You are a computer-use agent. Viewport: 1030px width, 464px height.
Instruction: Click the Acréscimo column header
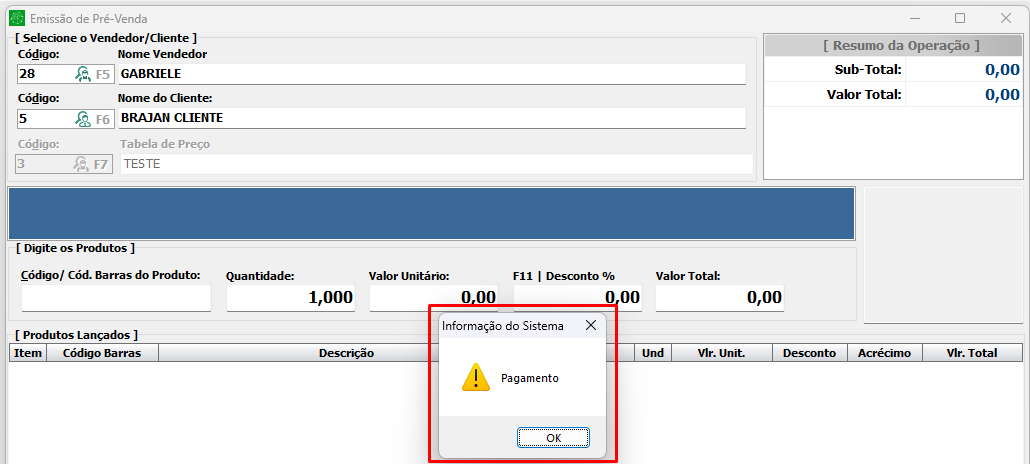point(883,353)
